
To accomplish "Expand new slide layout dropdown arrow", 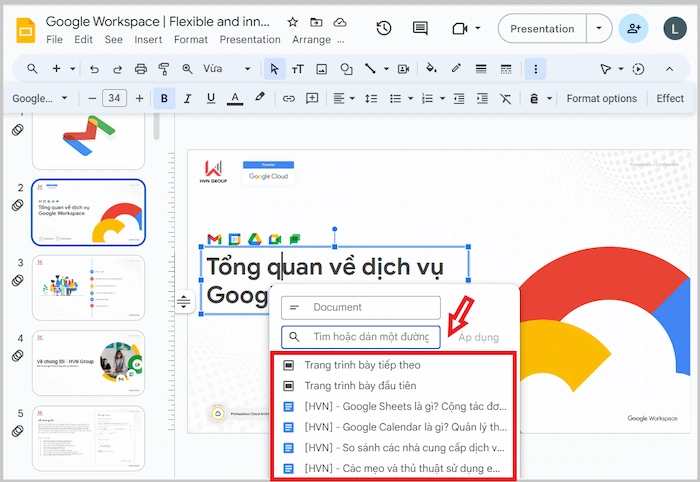I will 72,69.
